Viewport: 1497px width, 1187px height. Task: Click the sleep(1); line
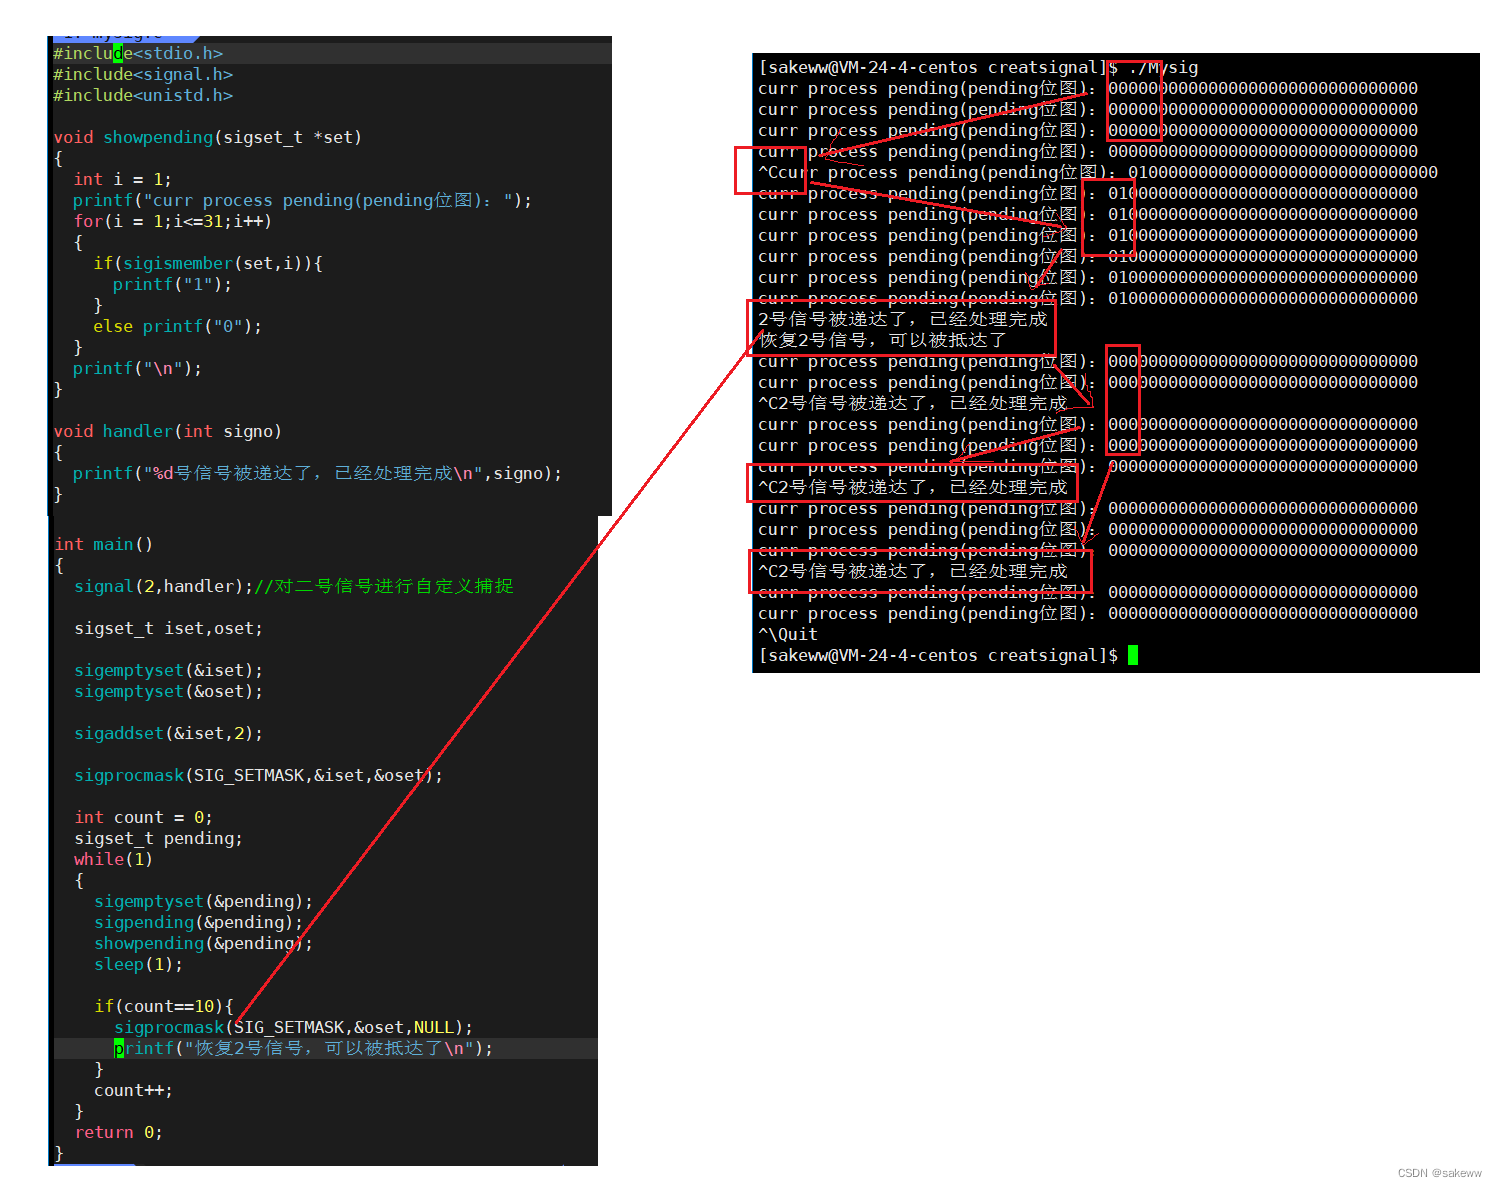click(x=139, y=964)
